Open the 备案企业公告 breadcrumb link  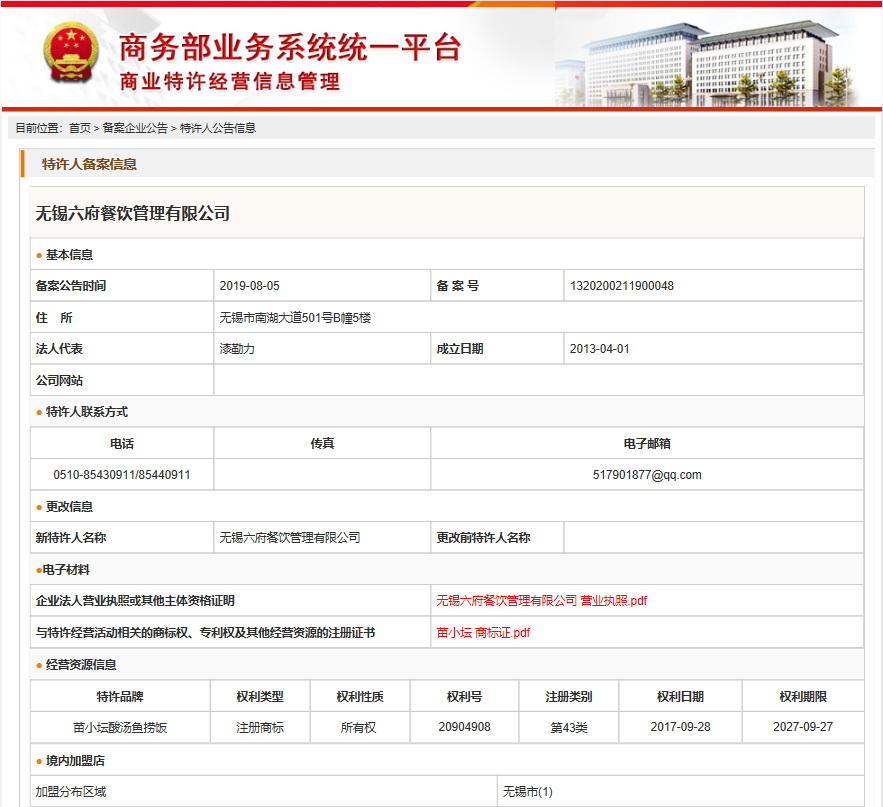click(135, 128)
